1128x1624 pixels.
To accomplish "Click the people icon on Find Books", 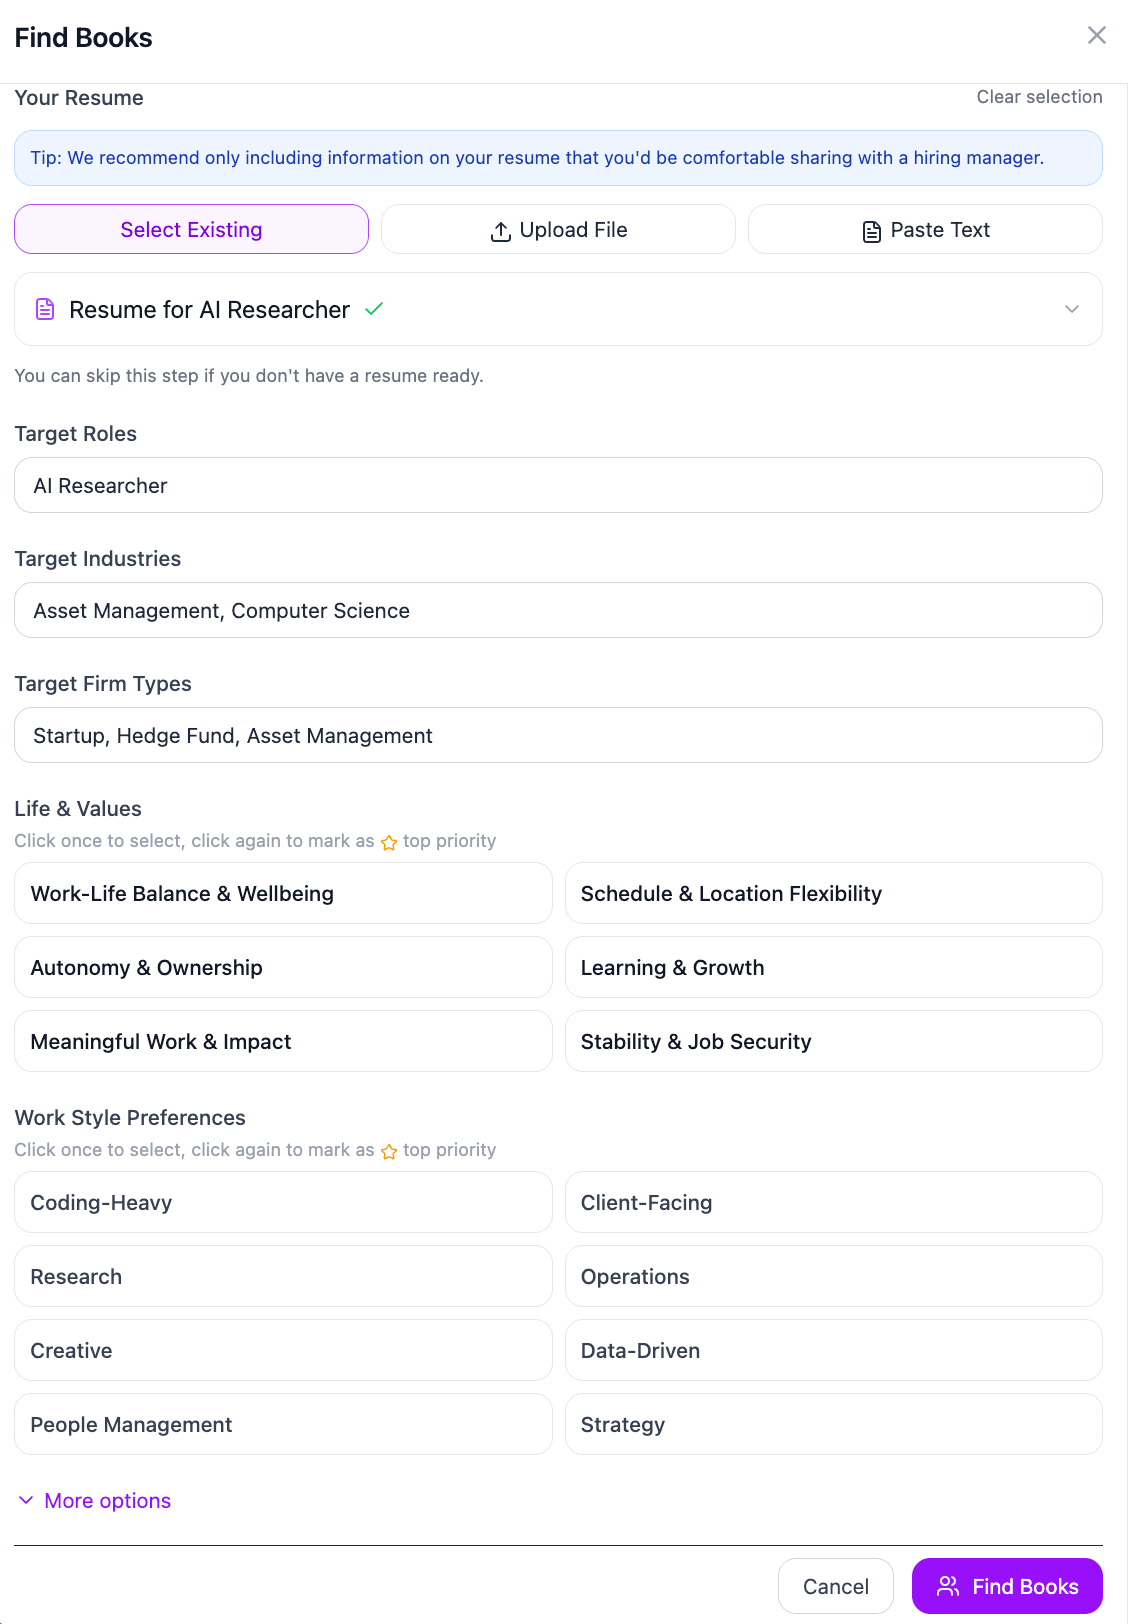I will click(x=948, y=1586).
